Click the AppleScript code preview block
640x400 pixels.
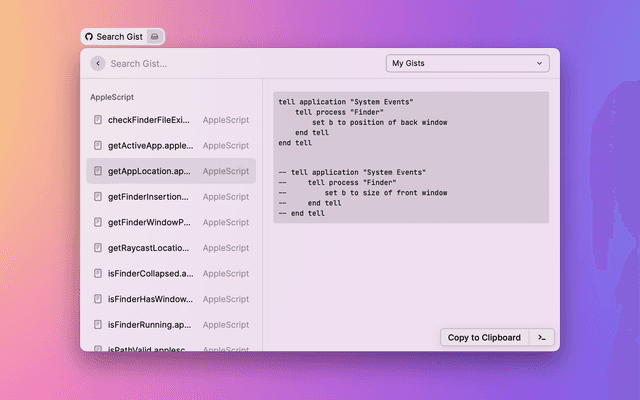pos(411,157)
